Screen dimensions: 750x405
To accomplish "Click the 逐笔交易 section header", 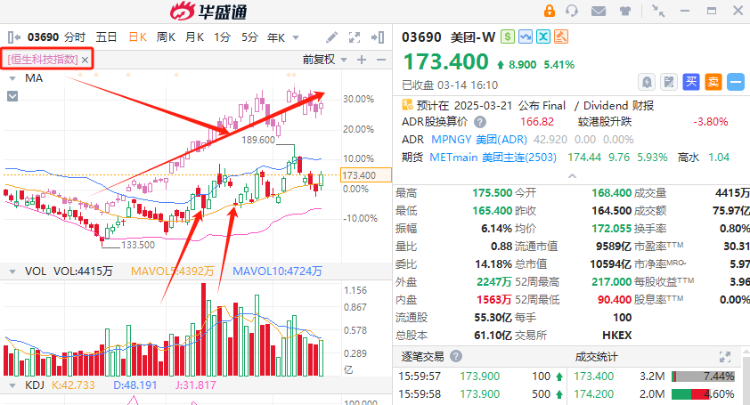I will [422, 357].
